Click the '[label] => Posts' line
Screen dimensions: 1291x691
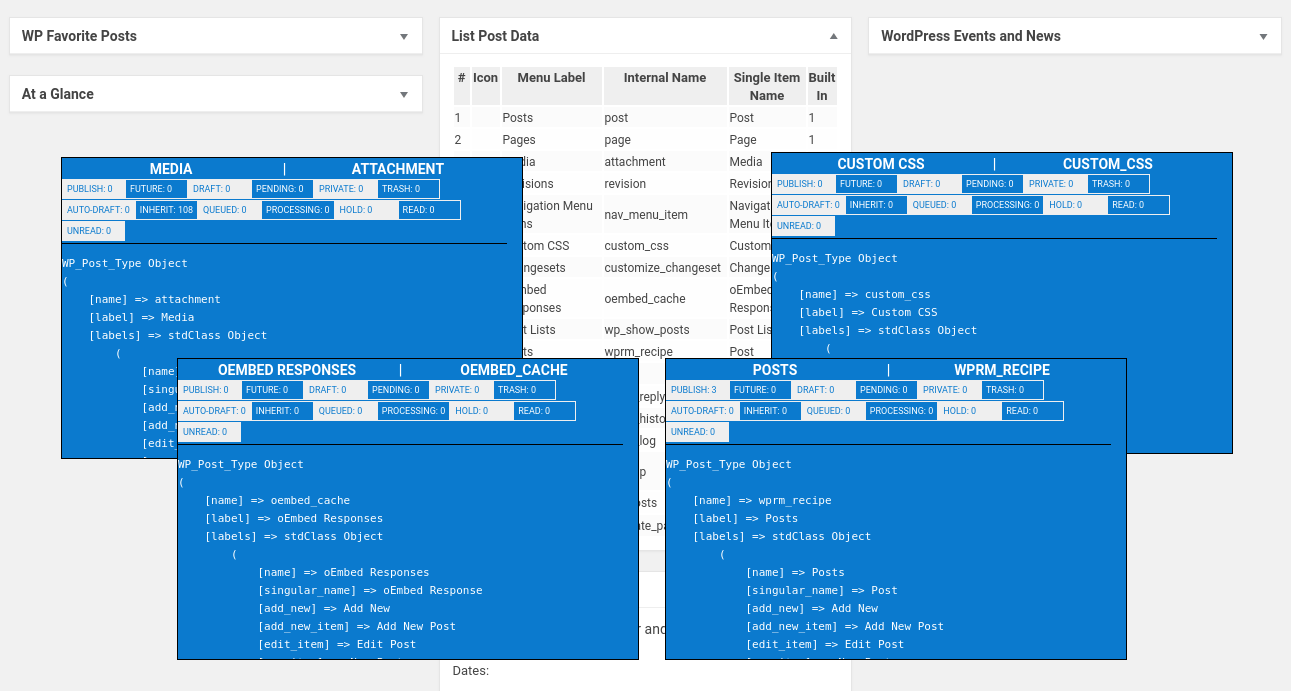point(746,518)
